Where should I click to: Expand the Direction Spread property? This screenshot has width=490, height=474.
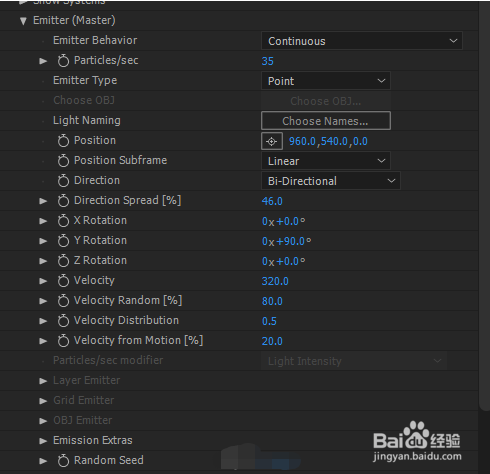[43, 201]
